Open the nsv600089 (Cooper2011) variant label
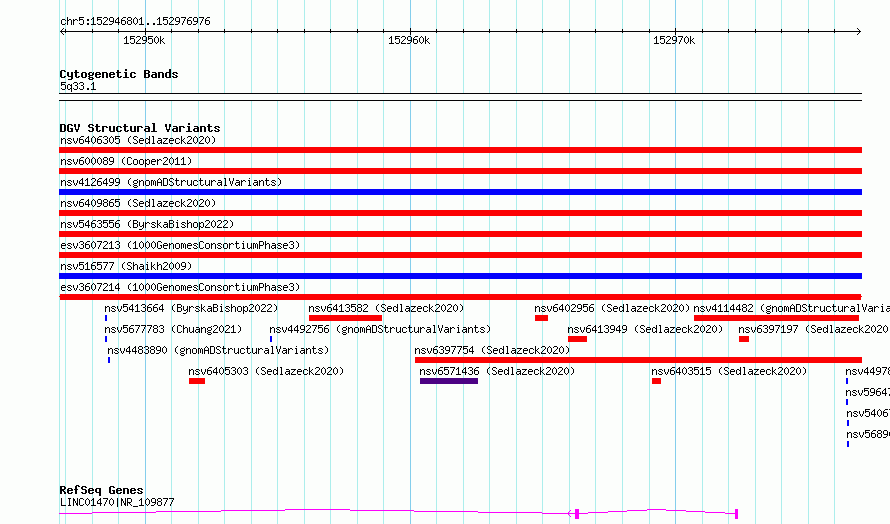Image resolution: width=890 pixels, height=524 pixels. click(x=126, y=161)
